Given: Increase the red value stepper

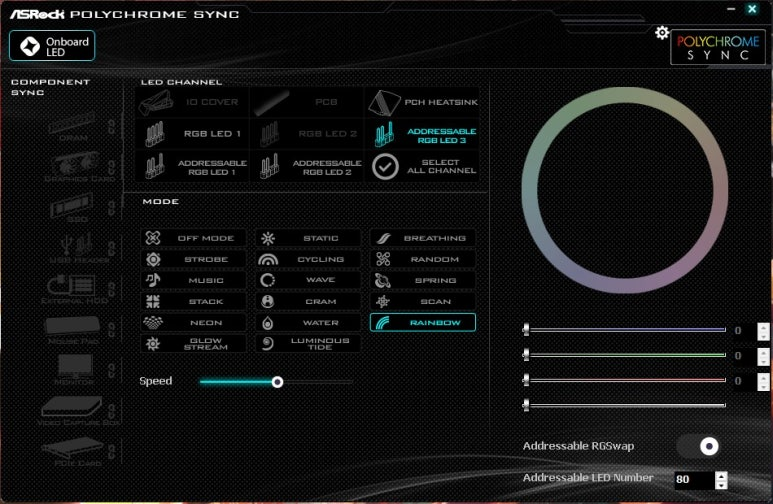Looking at the screenshot, I should click(x=763, y=377).
